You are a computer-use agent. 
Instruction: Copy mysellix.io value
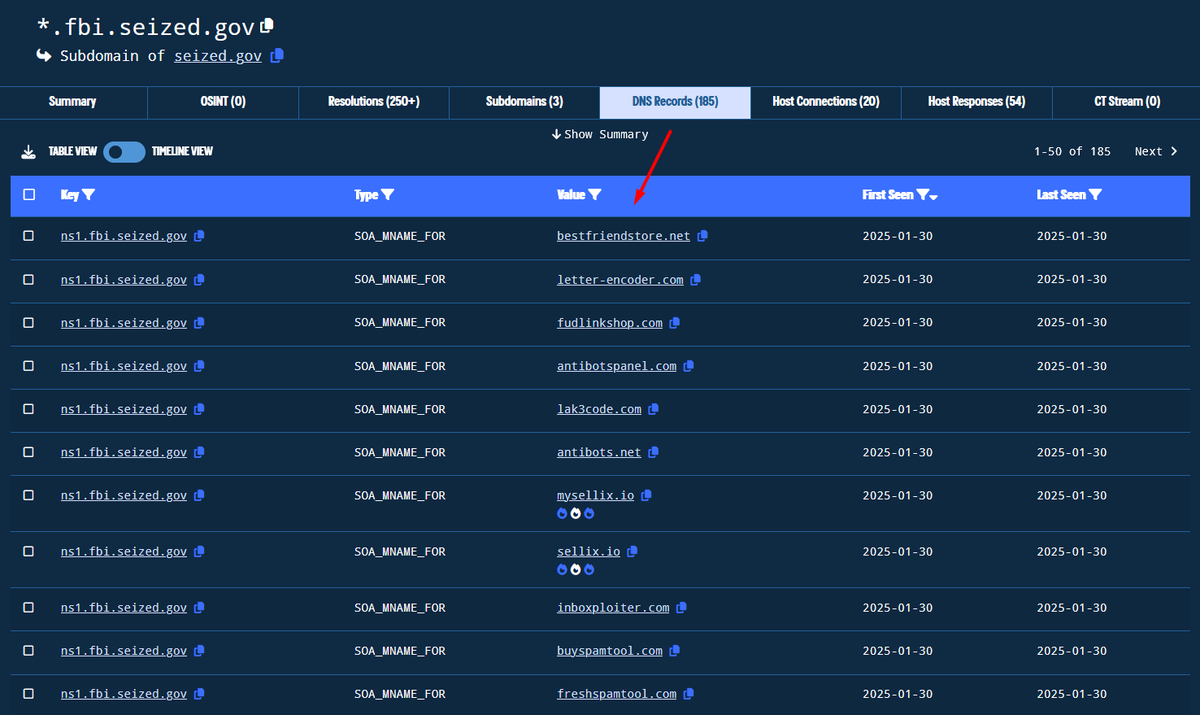[x=646, y=495]
